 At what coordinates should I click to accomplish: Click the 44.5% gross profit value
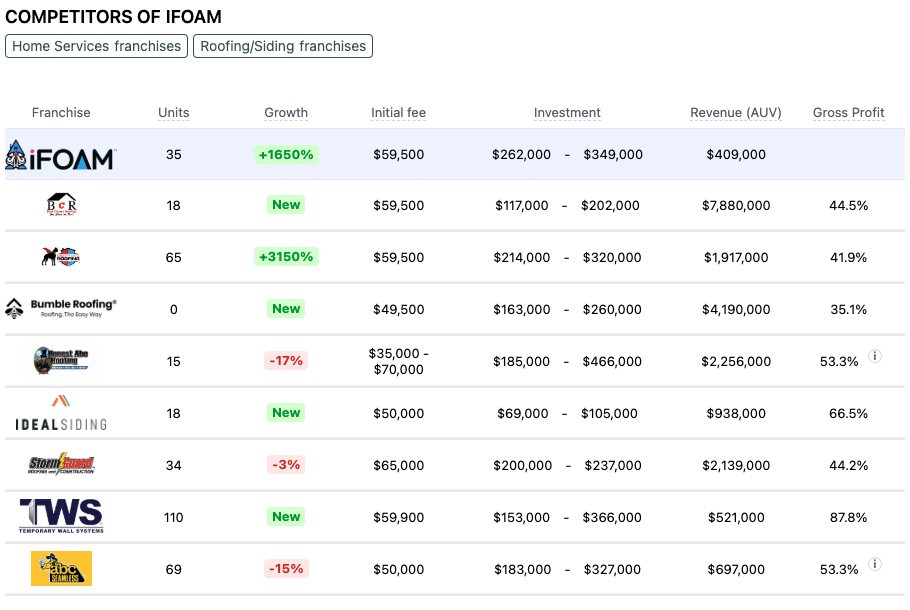pos(848,205)
